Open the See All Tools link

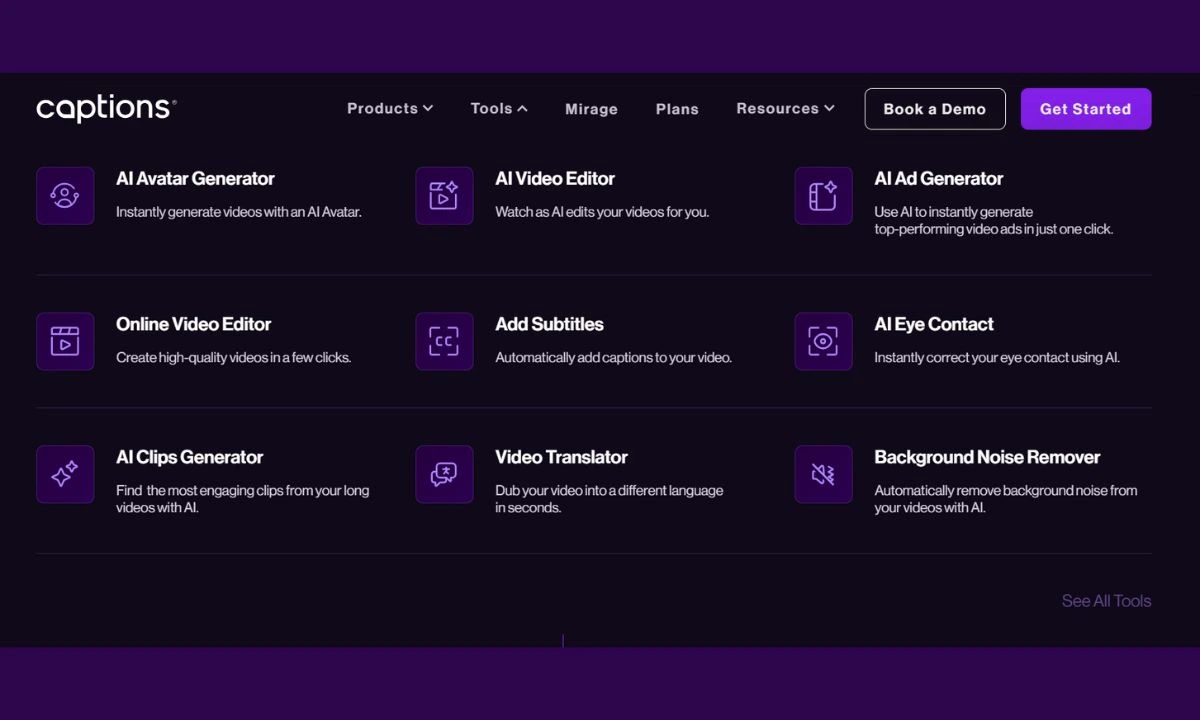[1106, 601]
